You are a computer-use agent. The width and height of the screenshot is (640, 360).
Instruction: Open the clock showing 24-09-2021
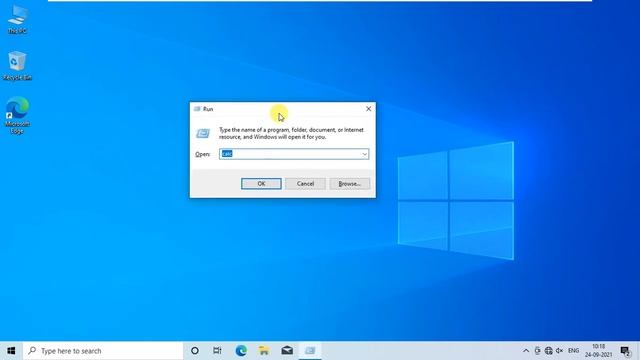pyautogui.click(x=598, y=351)
